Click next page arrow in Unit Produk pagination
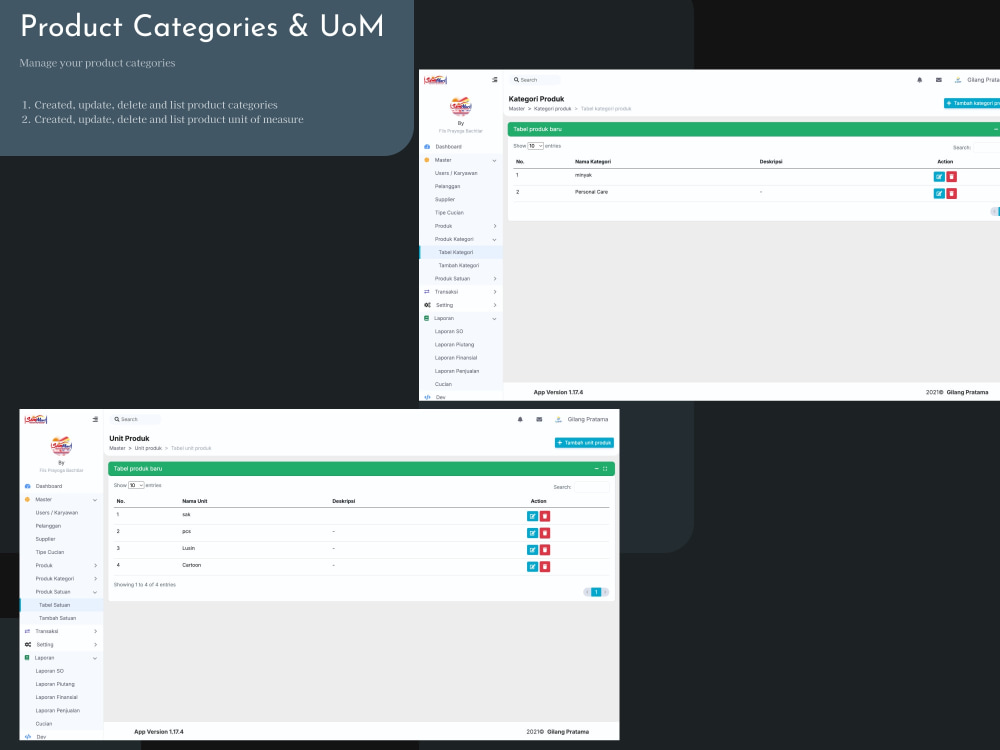The height and width of the screenshot is (750, 1000). point(605,592)
